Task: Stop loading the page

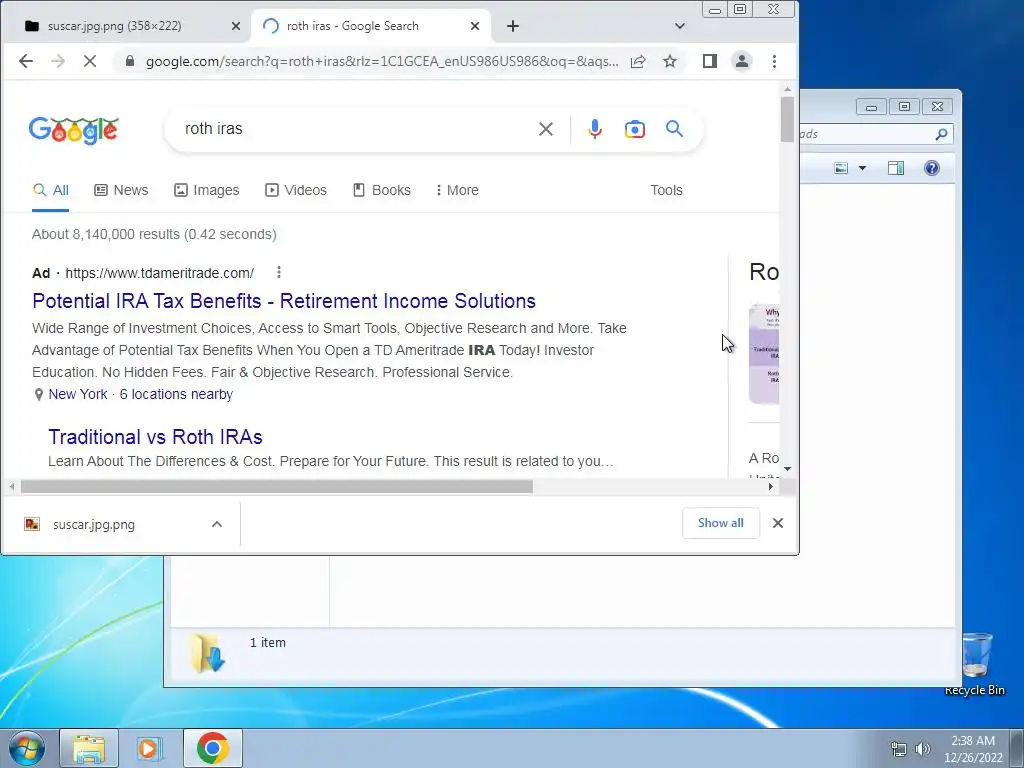Action: tap(90, 61)
